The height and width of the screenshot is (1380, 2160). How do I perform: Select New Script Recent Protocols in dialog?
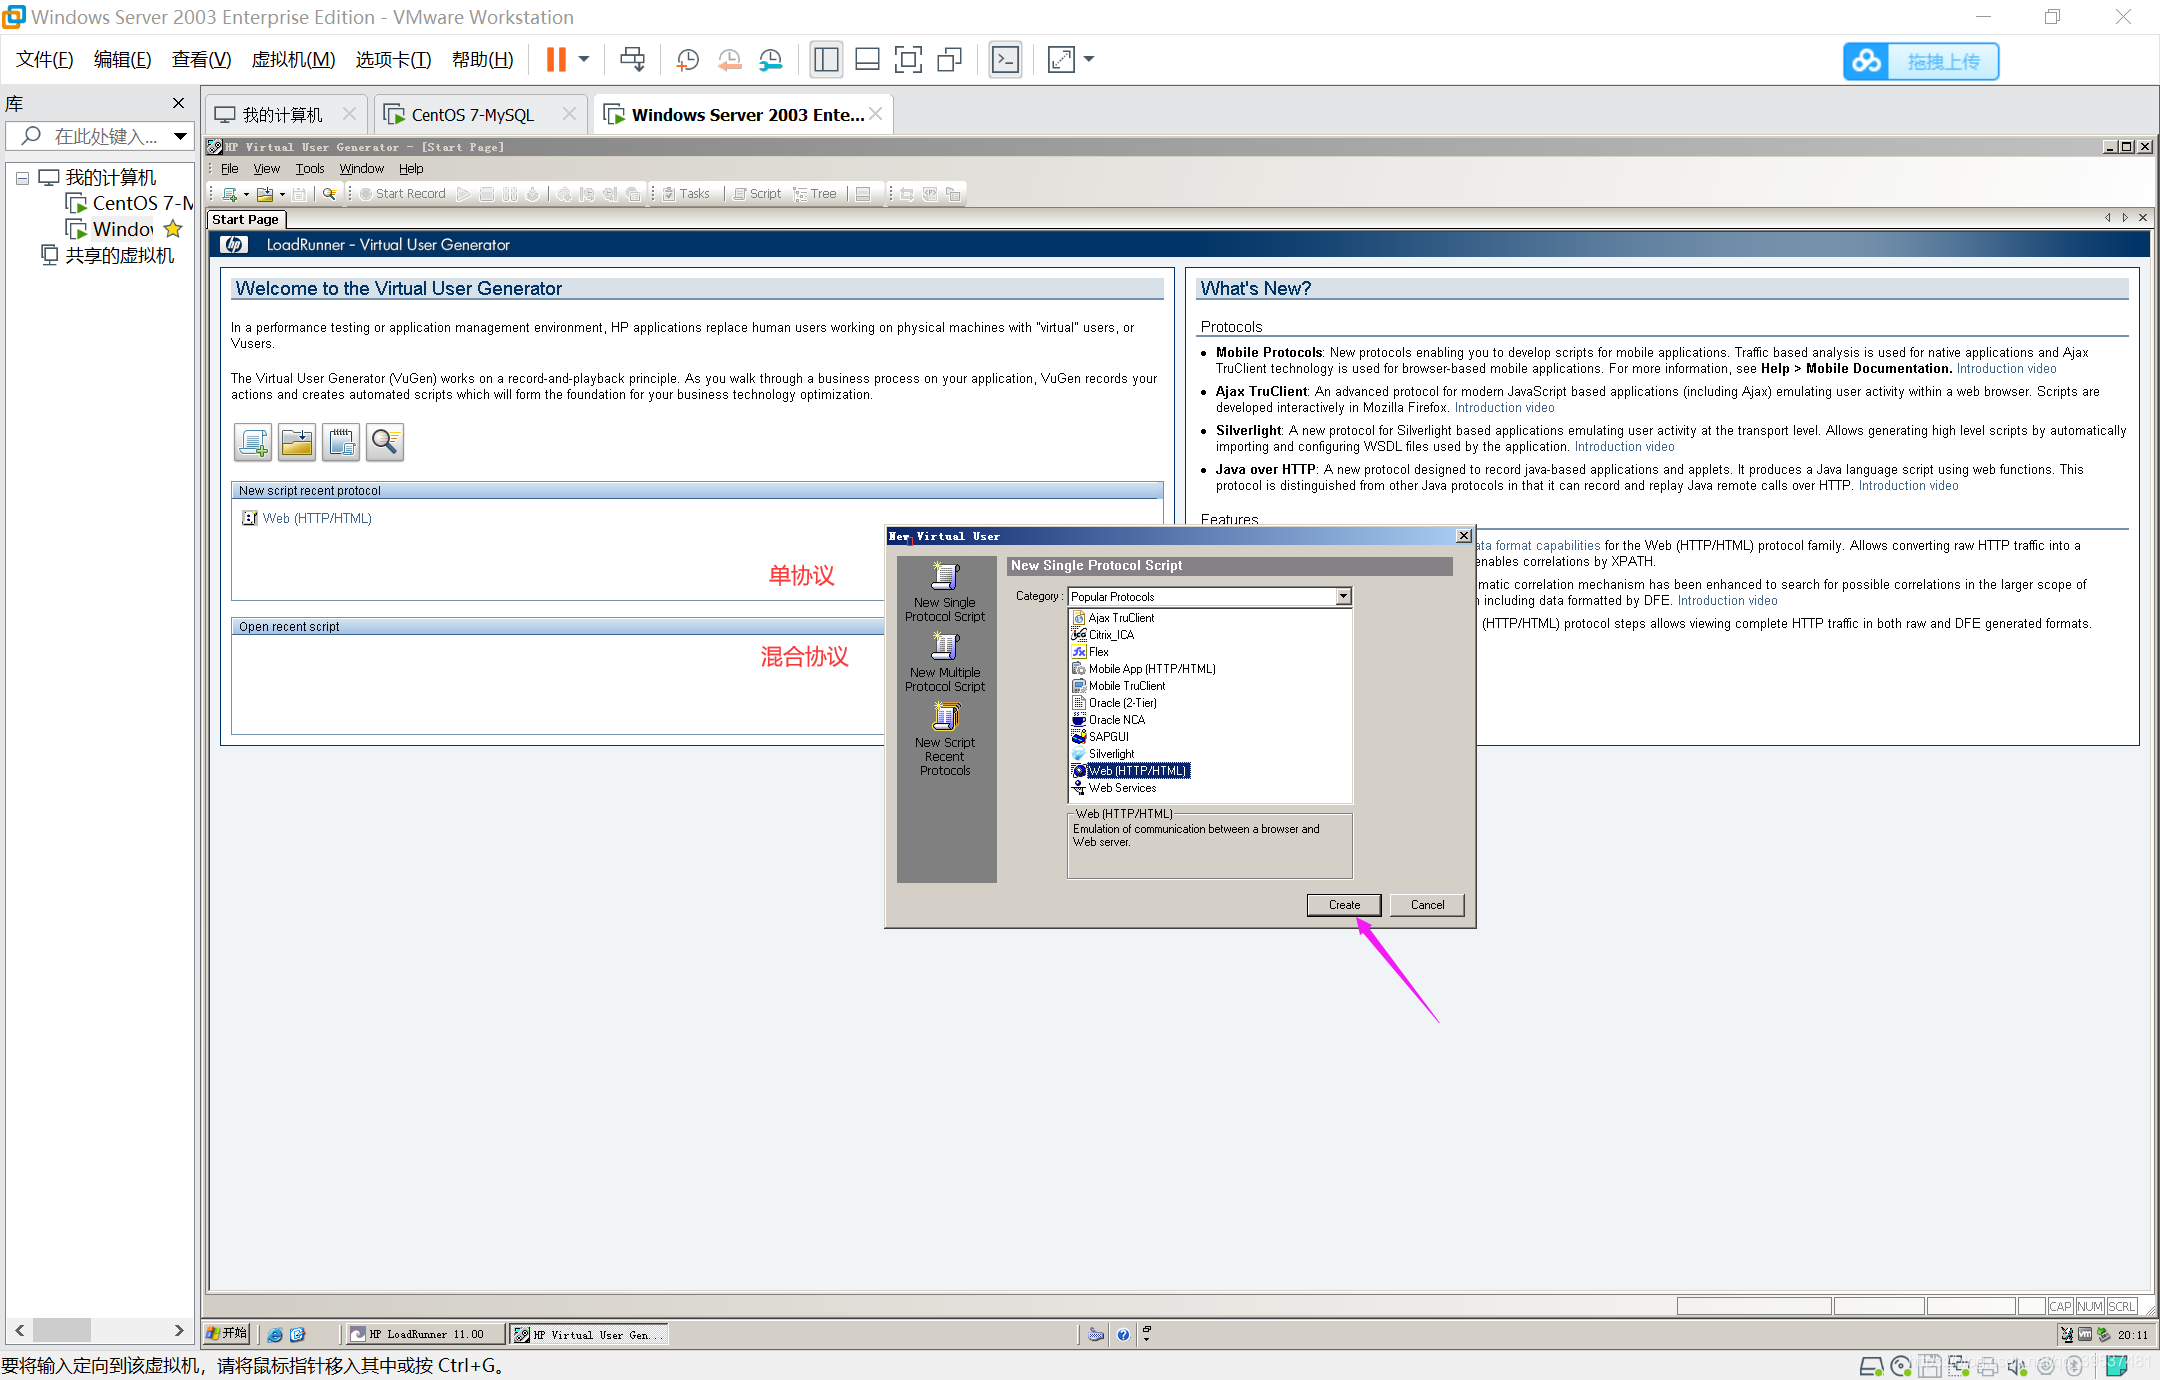(945, 739)
